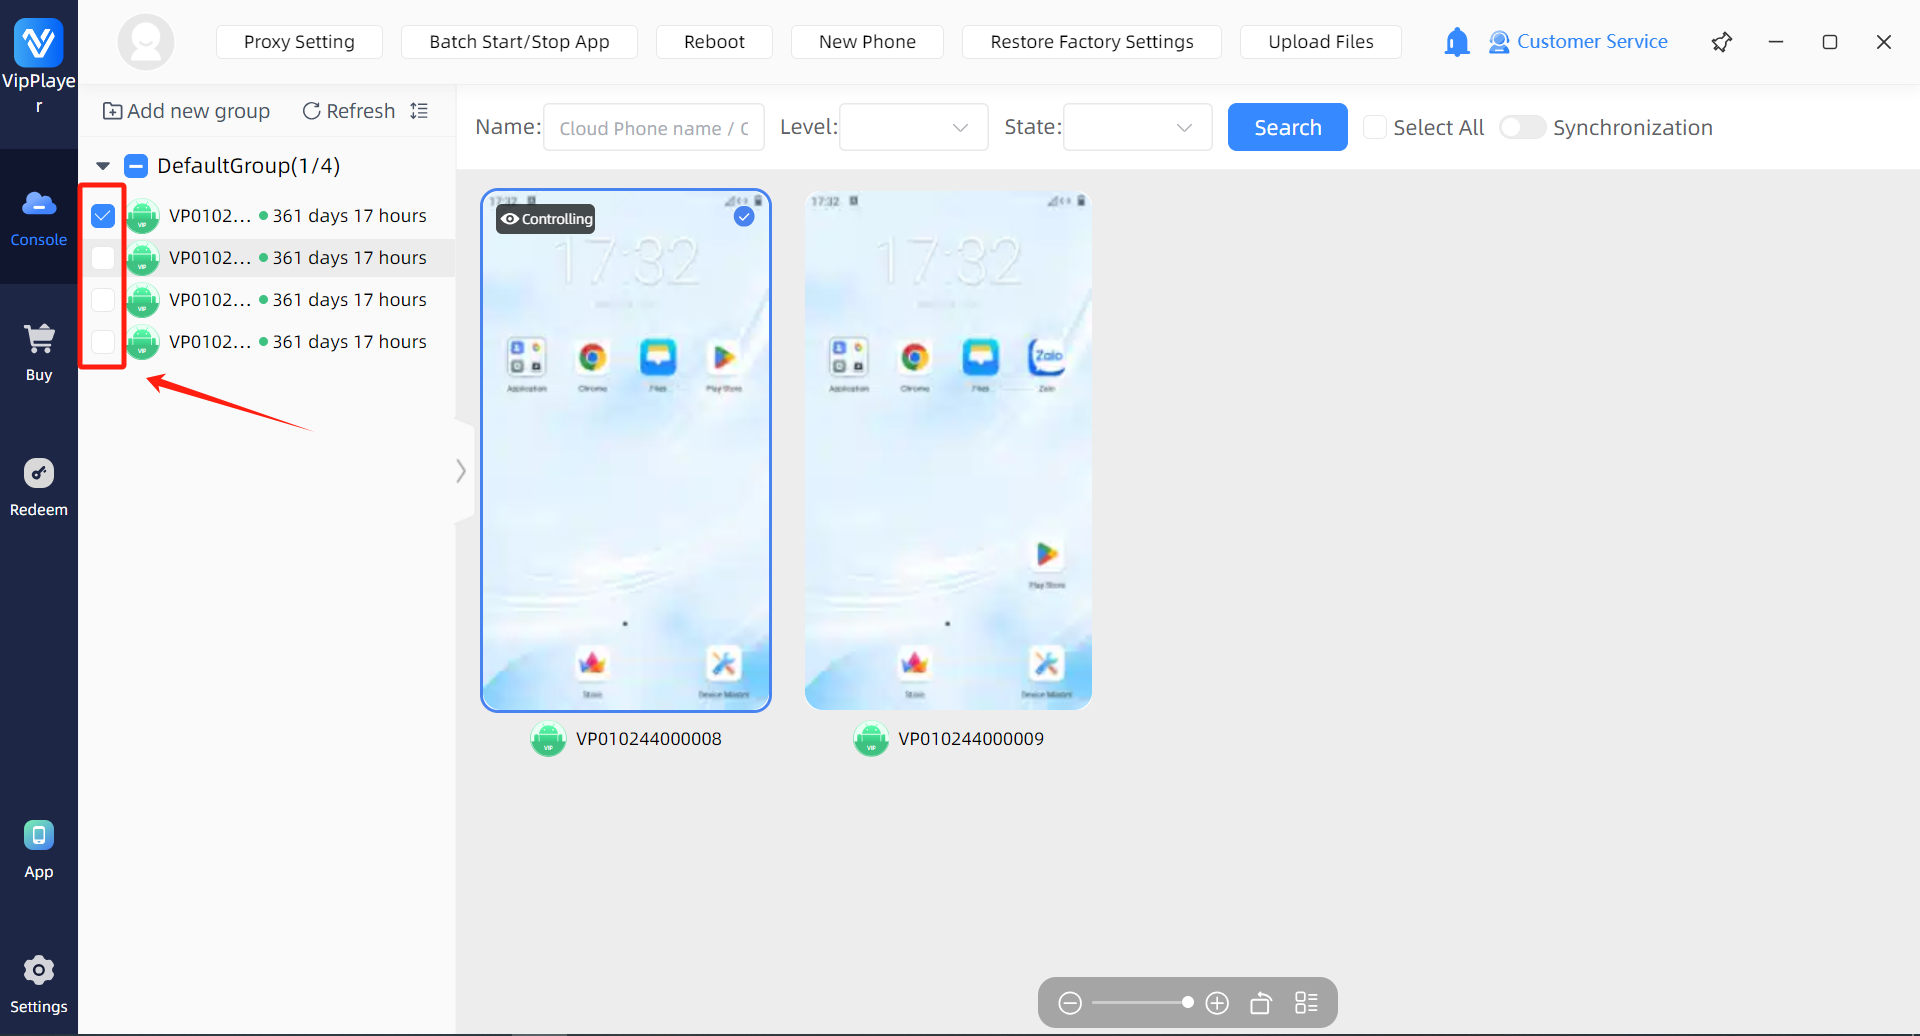Pin the window with the pin icon
This screenshot has height=1036, width=1920.
[1721, 42]
